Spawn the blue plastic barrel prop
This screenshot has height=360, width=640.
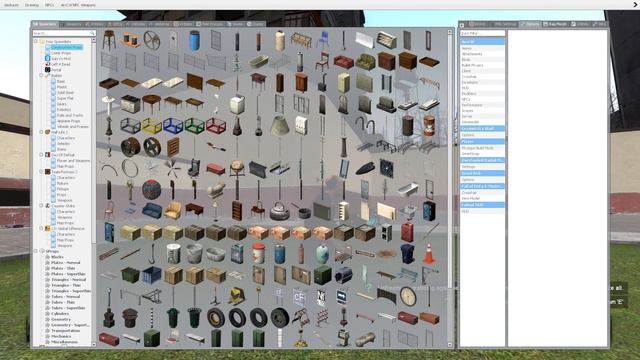(x=194, y=41)
